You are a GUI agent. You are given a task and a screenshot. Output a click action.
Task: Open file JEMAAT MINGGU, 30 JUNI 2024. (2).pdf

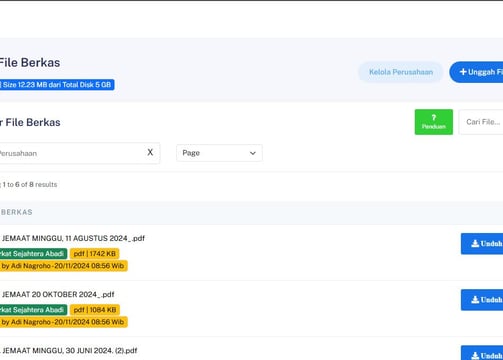(69, 351)
